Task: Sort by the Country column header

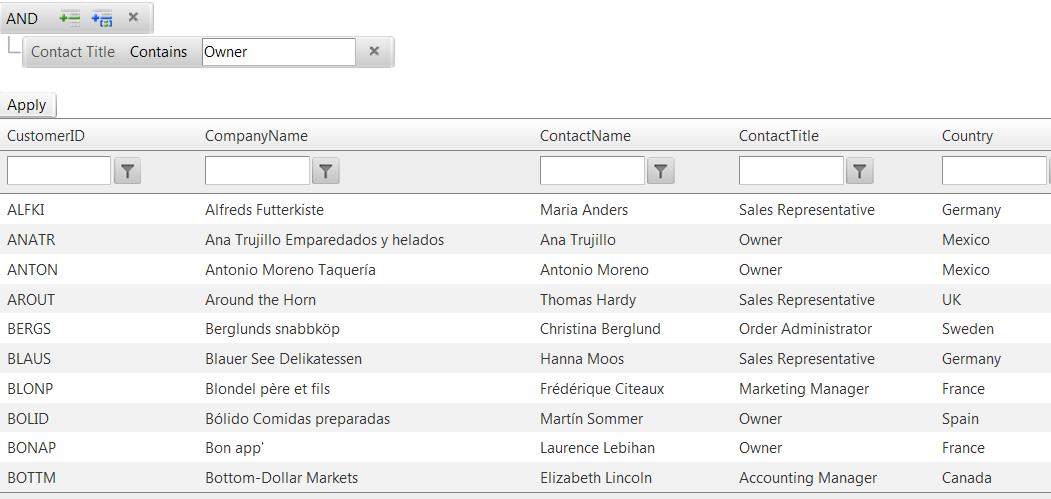Action: (x=967, y=136)
